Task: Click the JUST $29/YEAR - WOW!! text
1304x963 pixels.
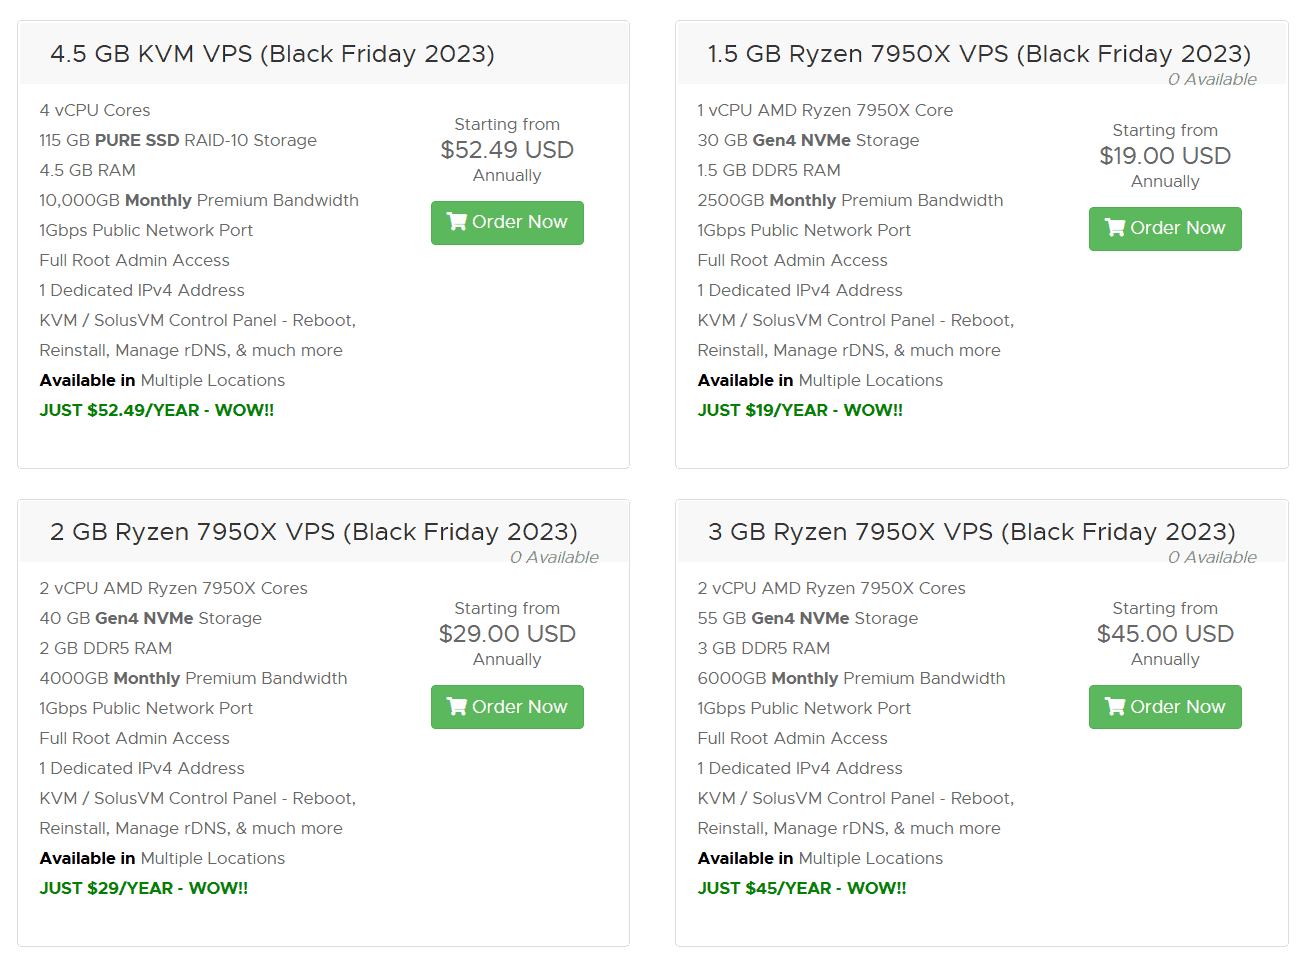Action: [x=144, y=888]
